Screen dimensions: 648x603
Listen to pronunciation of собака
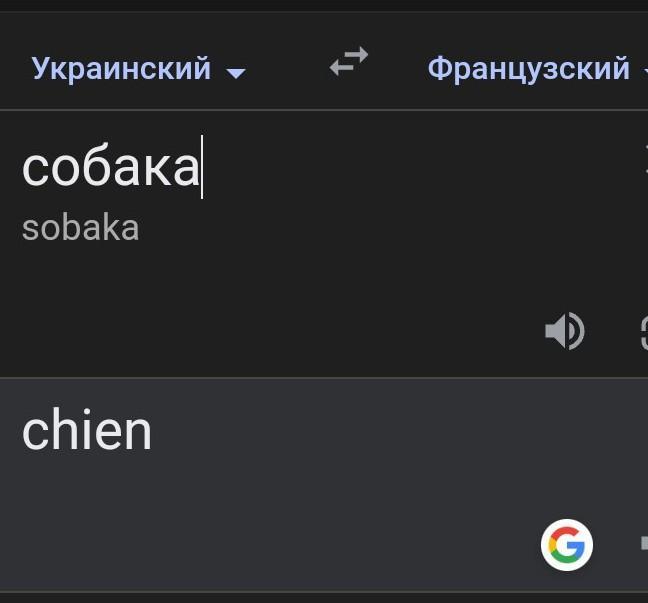[564, 331]
